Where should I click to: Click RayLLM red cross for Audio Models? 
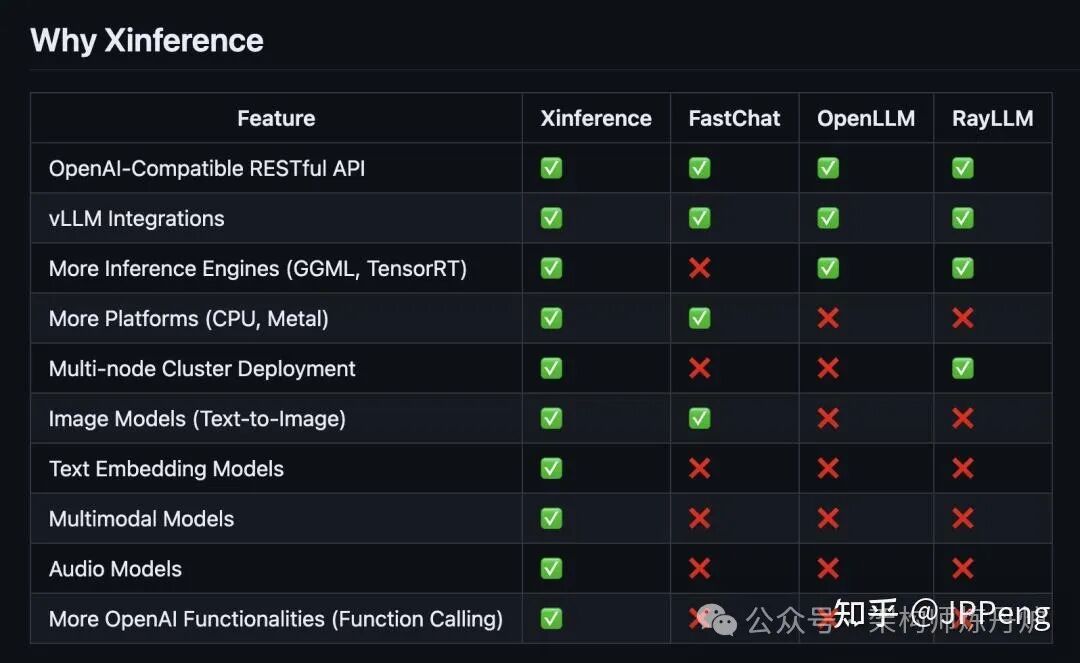pyautogui.click(x=962, y=569)
